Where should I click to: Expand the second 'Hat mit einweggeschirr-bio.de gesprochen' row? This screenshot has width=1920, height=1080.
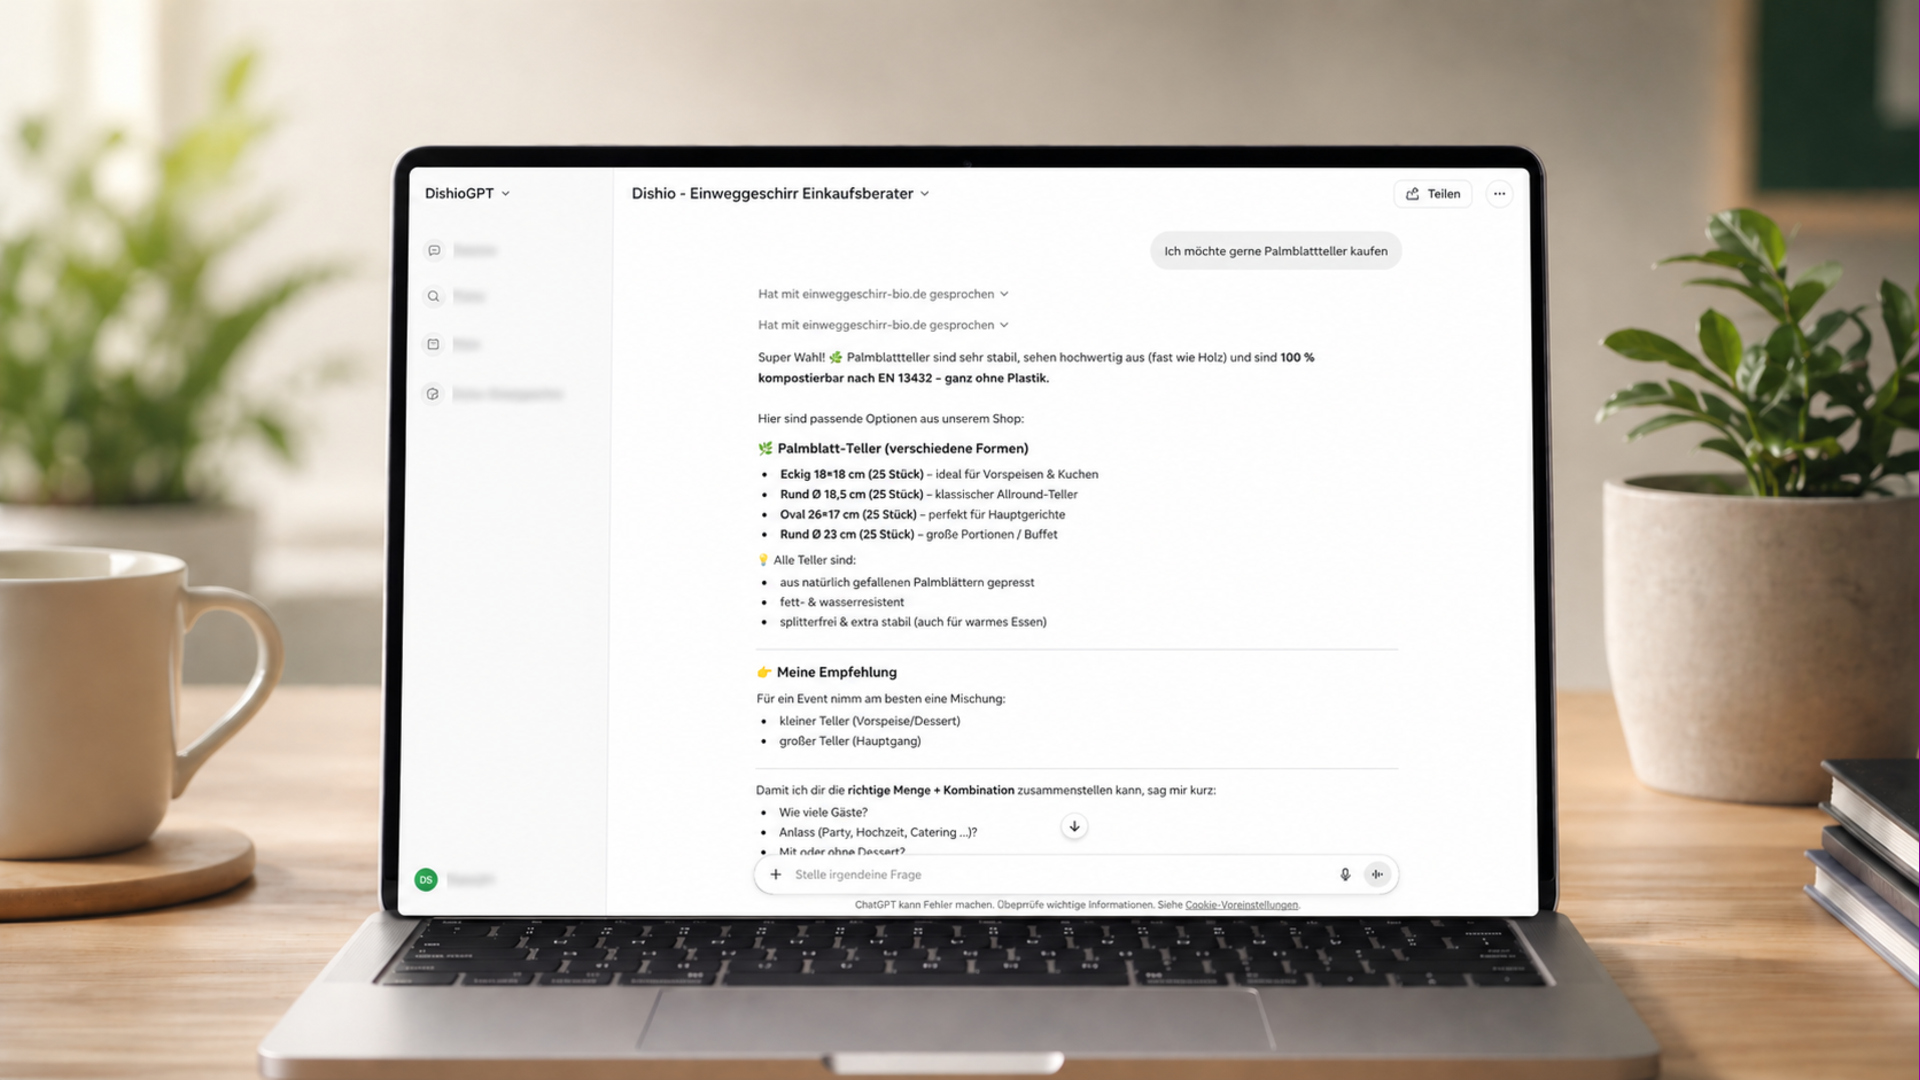pos(883,325)
